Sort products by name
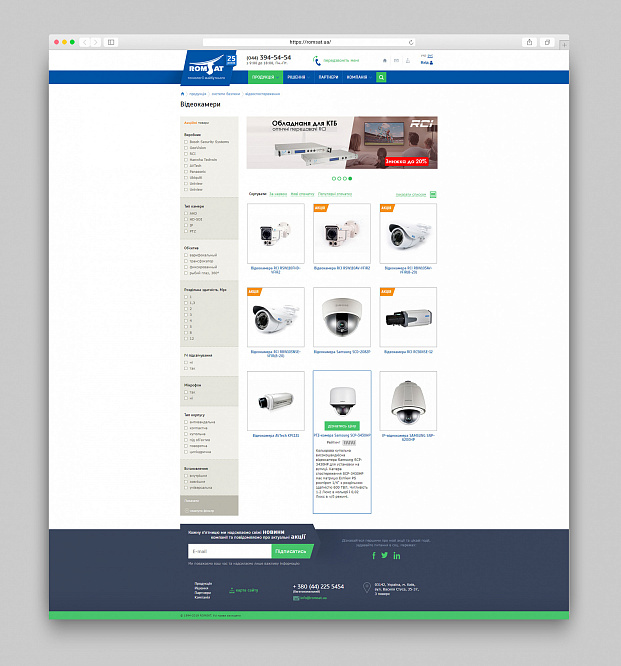This screenshot has width=621, height=666. coord(278,194)
